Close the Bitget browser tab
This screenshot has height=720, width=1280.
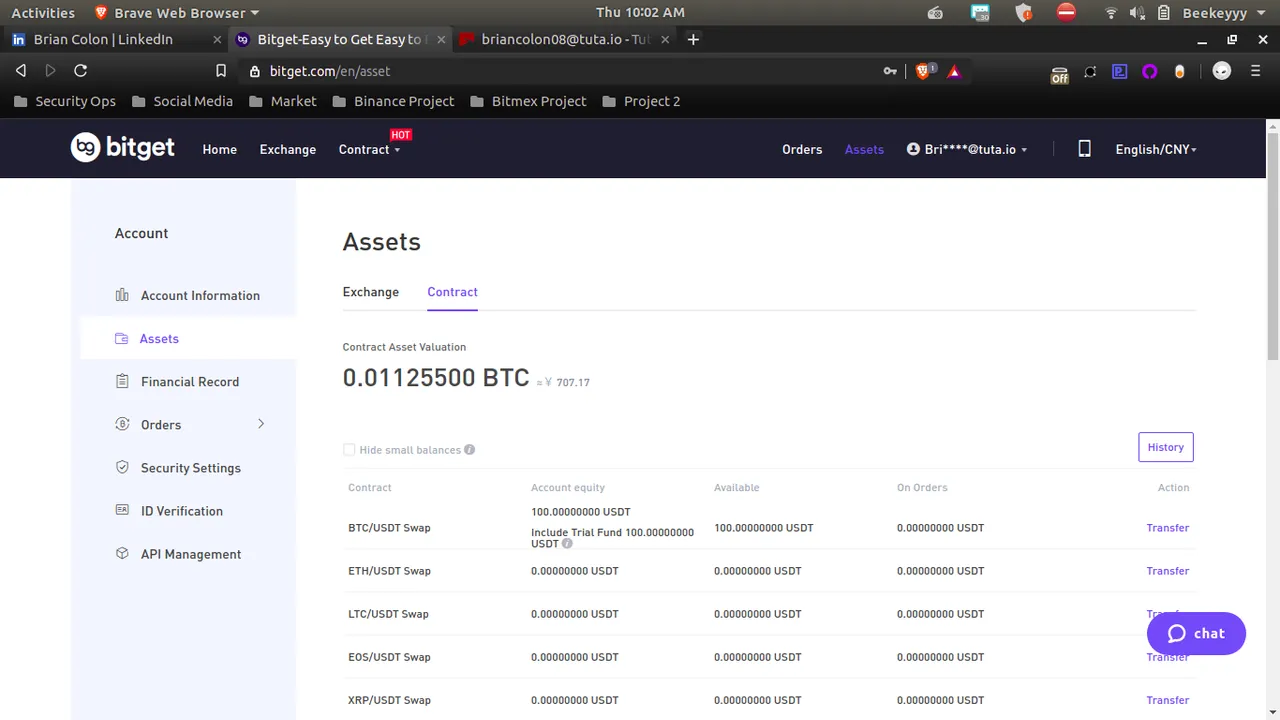pyautogui.click(x=441, y=39)
